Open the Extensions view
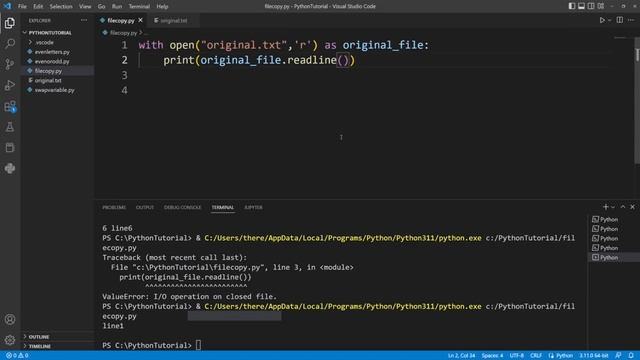This screenshot has height=360, width=640. tap(10, 106)
